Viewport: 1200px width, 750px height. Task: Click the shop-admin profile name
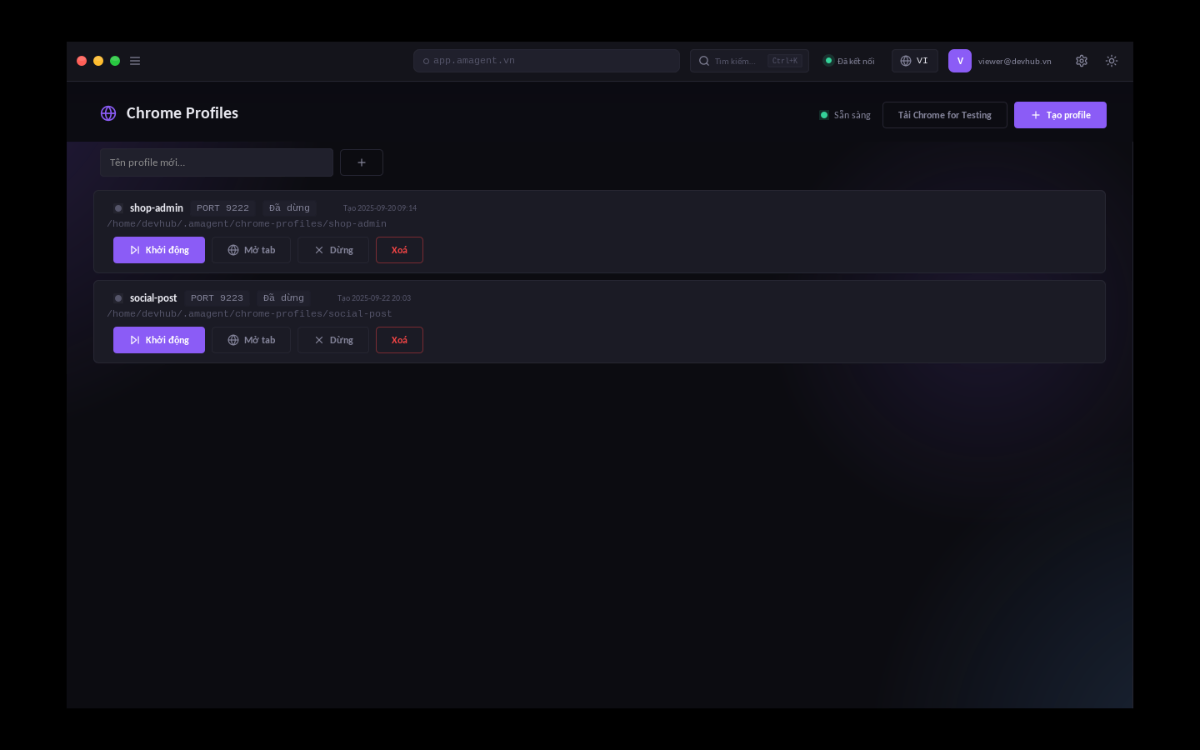point(157,208)
